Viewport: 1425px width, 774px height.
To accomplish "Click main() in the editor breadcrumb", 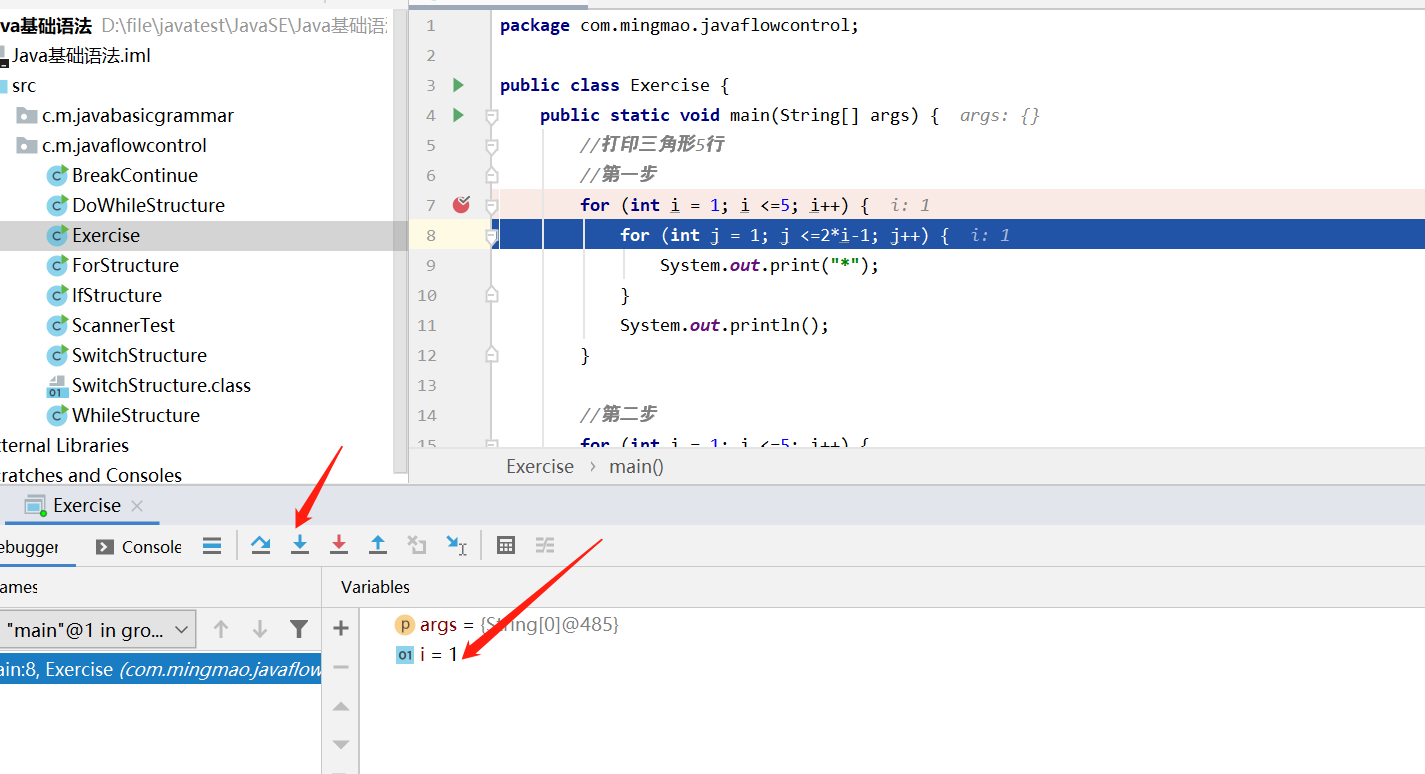I will [x=636, y=466].
